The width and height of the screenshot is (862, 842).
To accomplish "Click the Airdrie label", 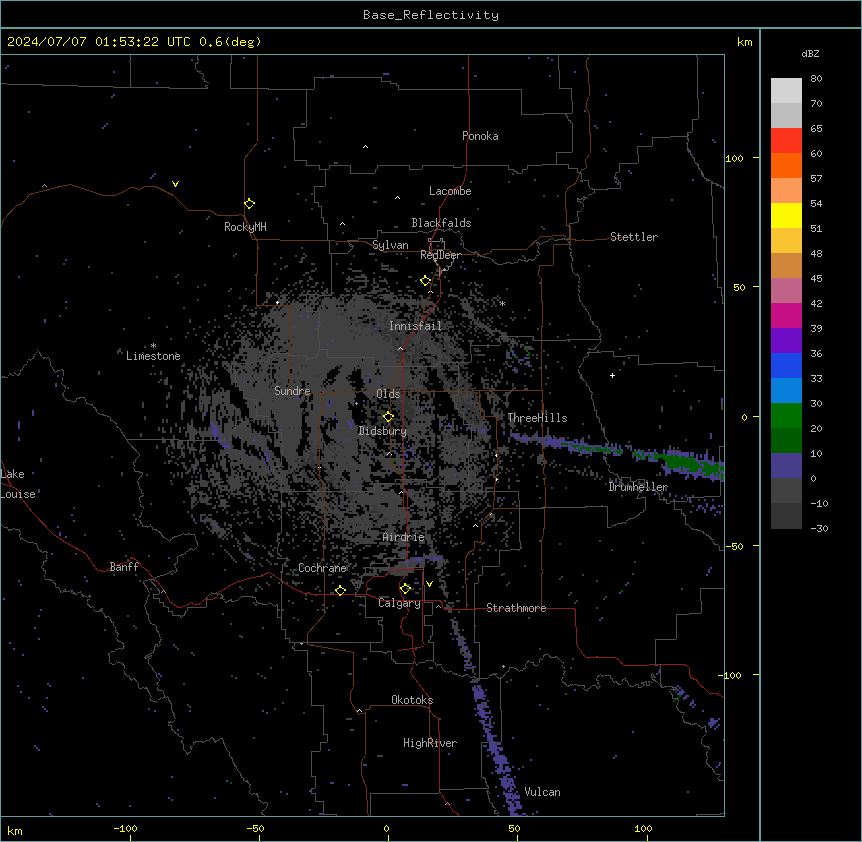I will (x=404, y=537).
